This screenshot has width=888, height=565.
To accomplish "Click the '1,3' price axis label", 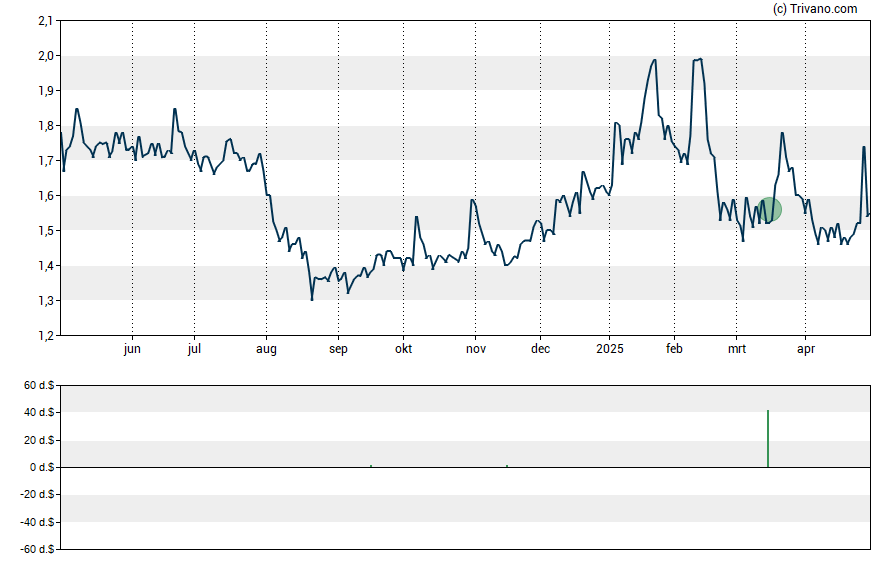I will tap(46, 301).
